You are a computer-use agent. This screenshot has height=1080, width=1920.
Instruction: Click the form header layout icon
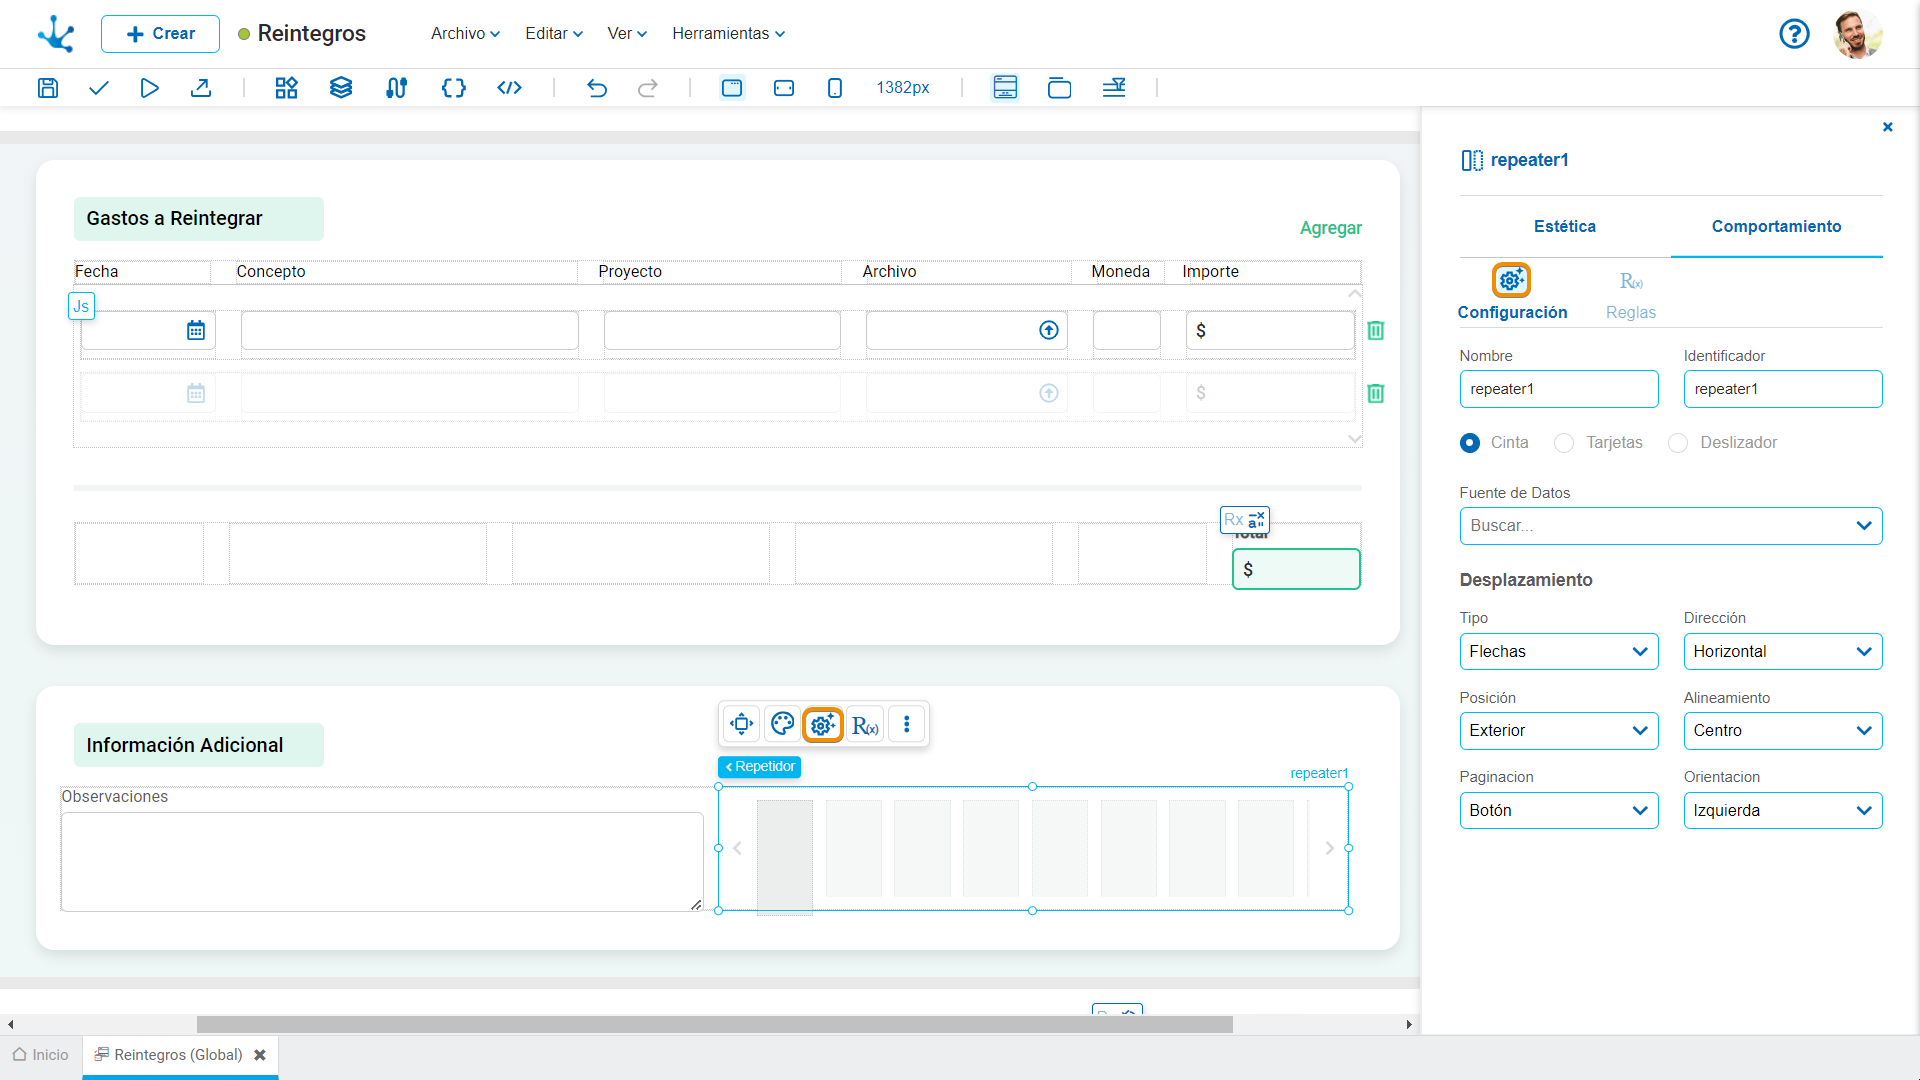tap(1005, 88)
